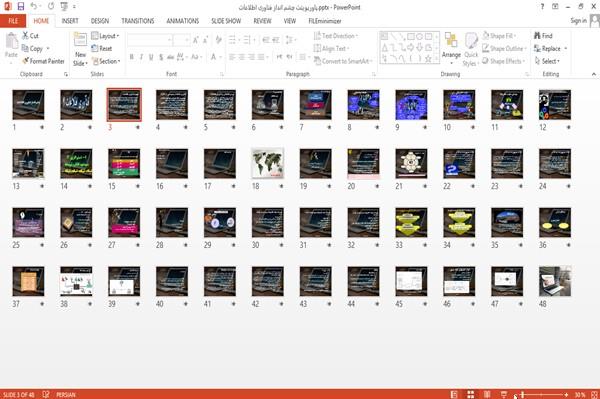The height and width of the screenshot is (399, 600).
Task: Switch to the FILEminimizer tab
Action: coord(325,21)
